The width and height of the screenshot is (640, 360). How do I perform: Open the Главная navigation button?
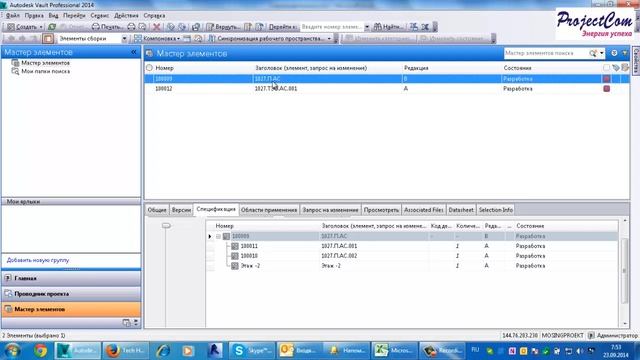point(71,278)
